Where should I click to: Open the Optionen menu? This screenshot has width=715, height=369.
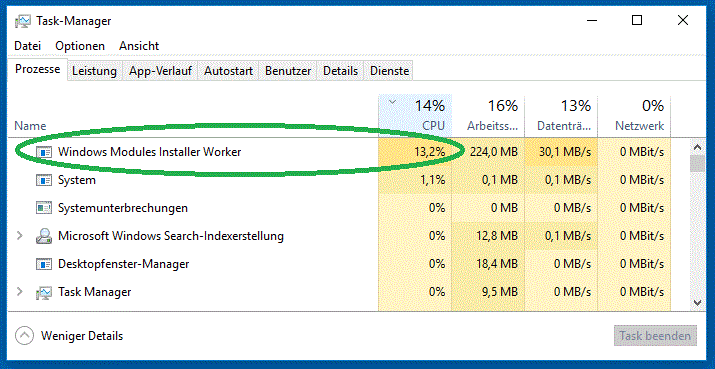coord(80,46)
